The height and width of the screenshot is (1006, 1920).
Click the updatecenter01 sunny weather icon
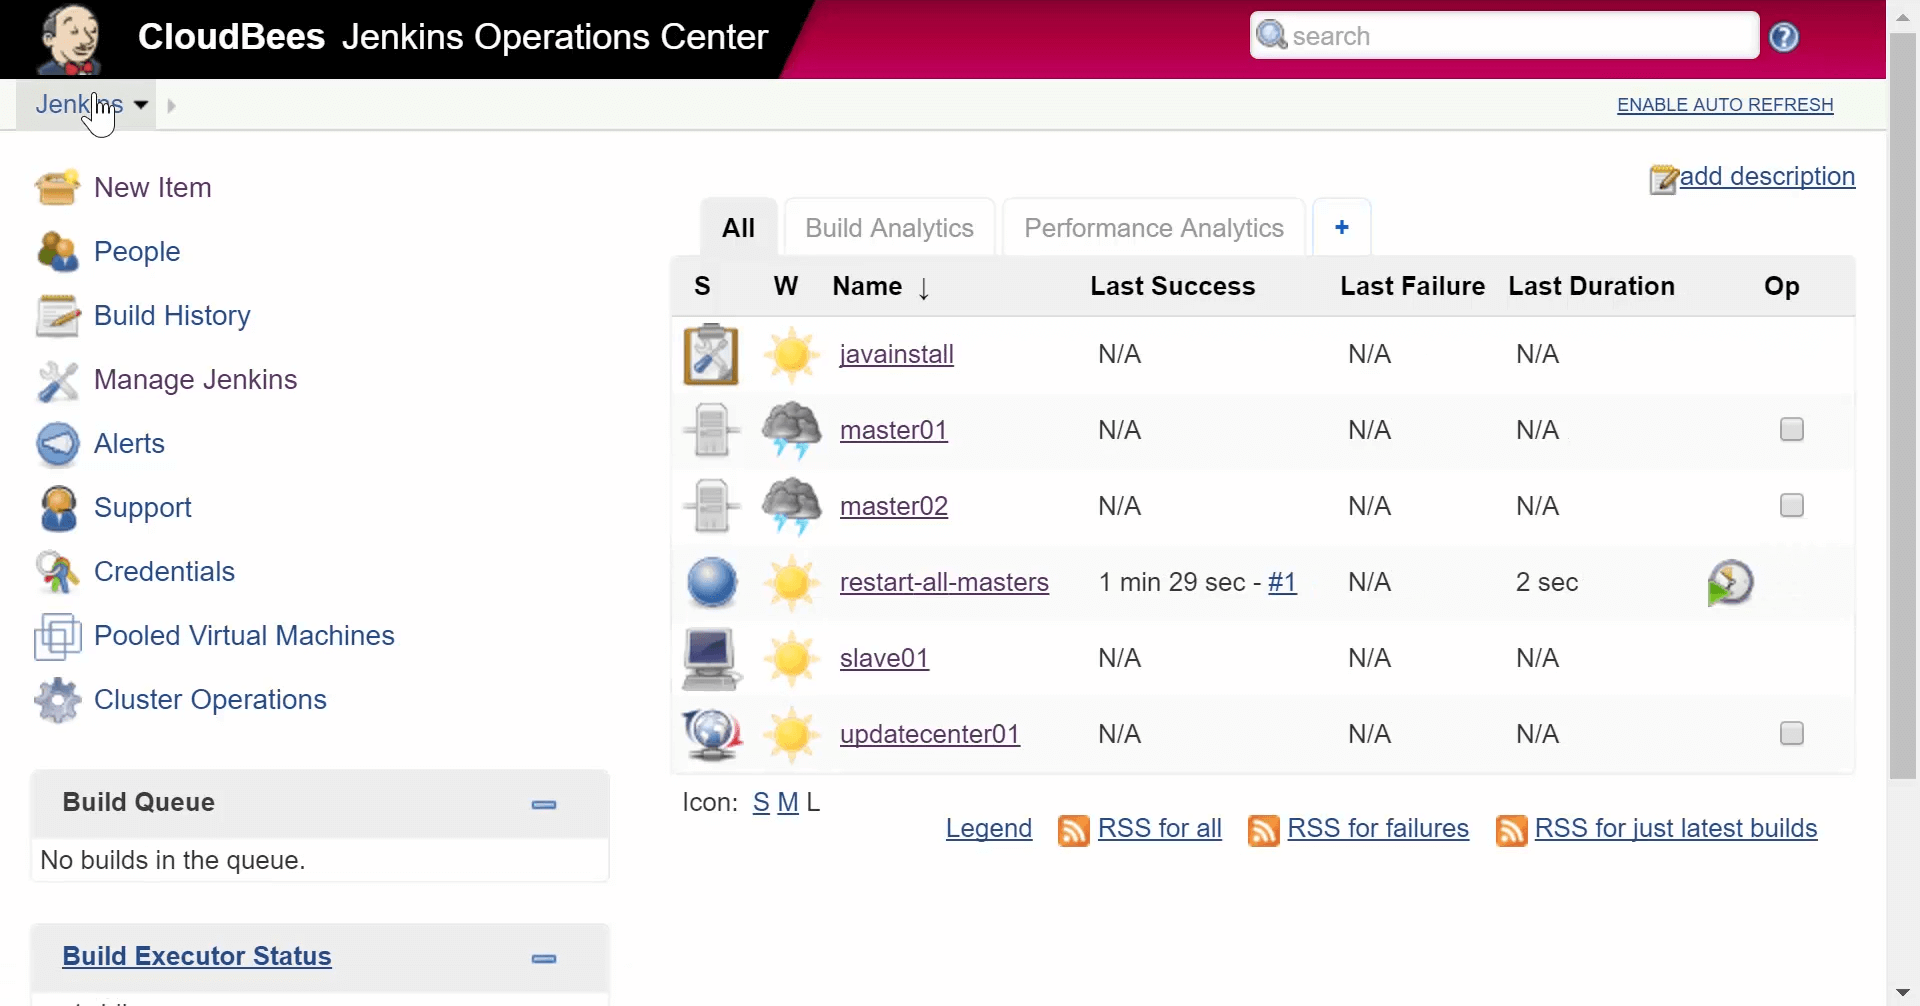point(792,734)
